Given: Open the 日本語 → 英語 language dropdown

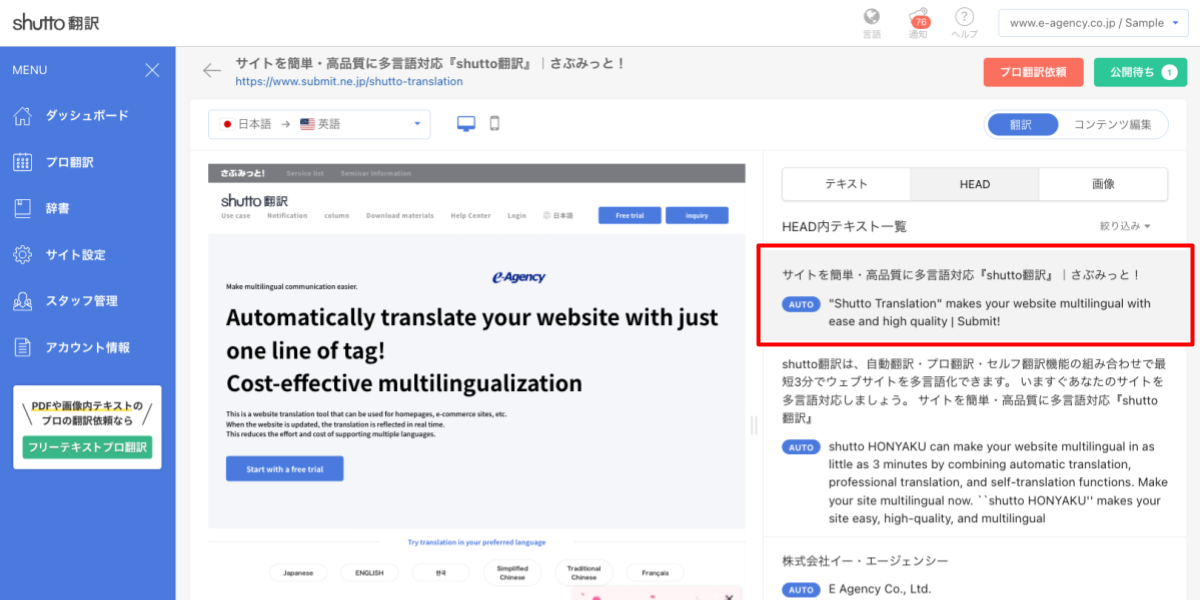Looking at the screenshot, I should point(320,125).
